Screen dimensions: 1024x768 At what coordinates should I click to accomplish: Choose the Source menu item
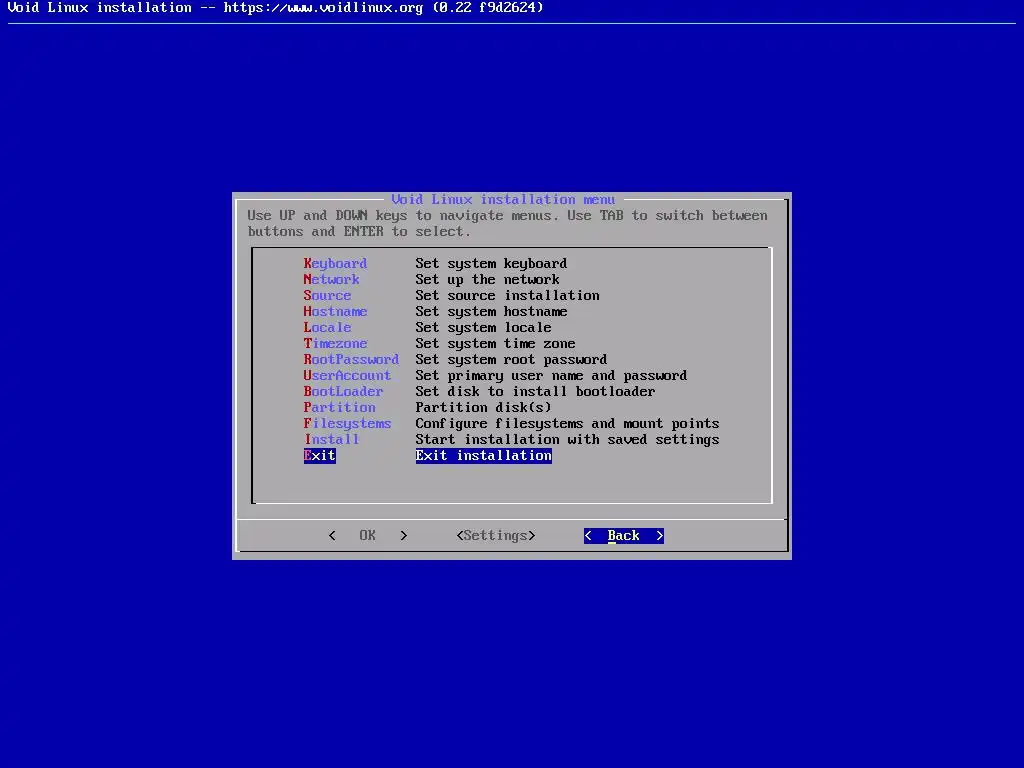[327, 295]
